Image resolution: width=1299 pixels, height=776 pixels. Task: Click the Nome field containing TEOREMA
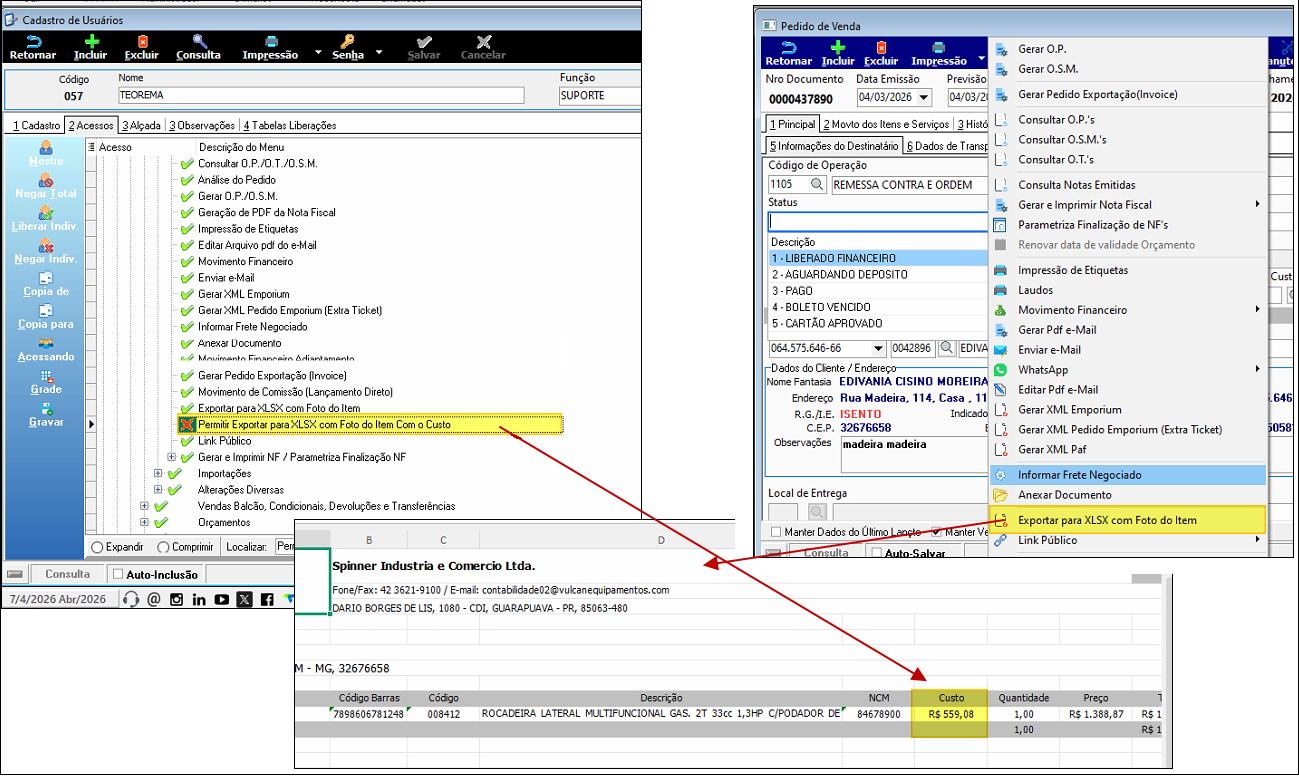click(x=320, y=96)
